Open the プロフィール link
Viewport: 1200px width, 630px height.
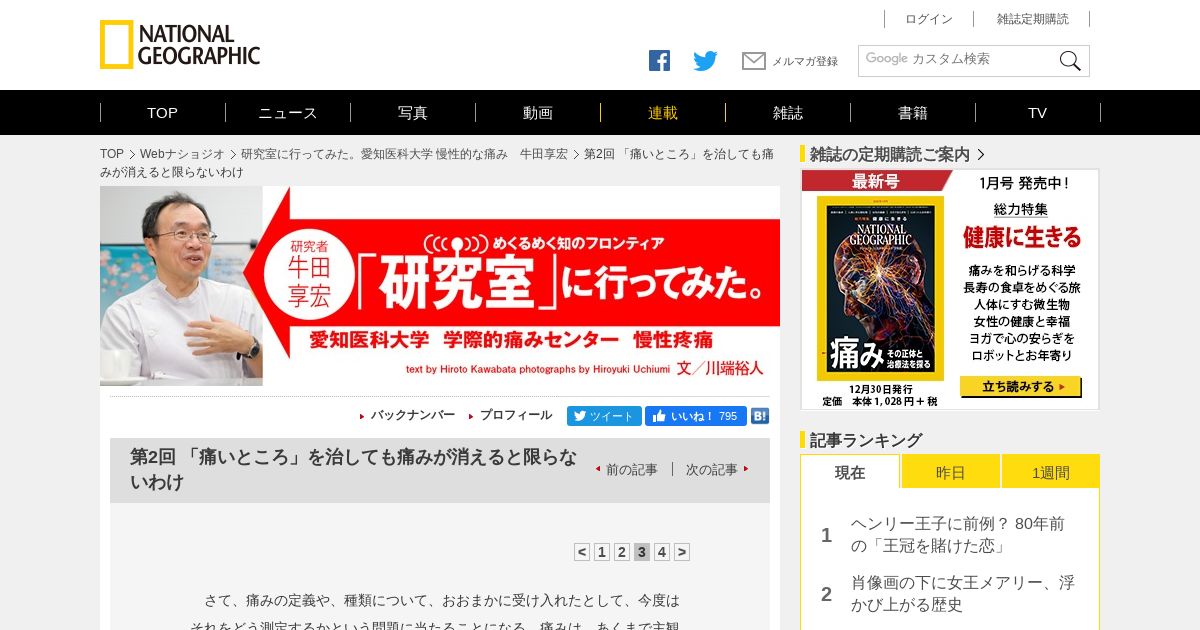pyautogui.click(x=516, y=415)
